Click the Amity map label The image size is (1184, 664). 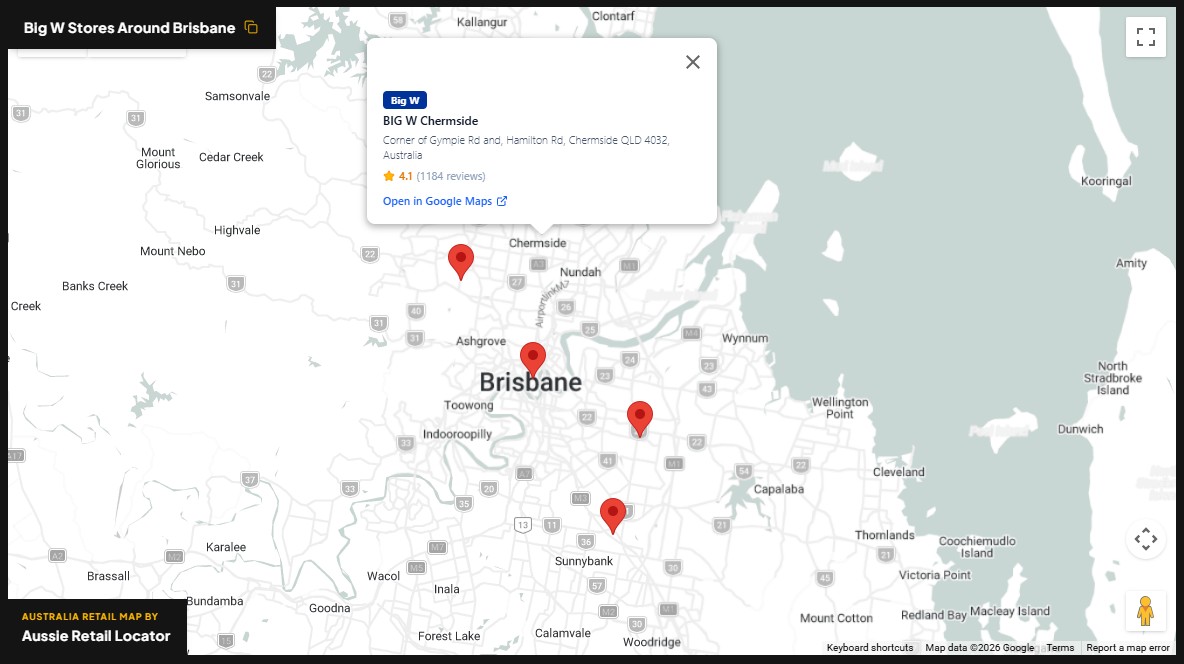tap(1131, 263)
